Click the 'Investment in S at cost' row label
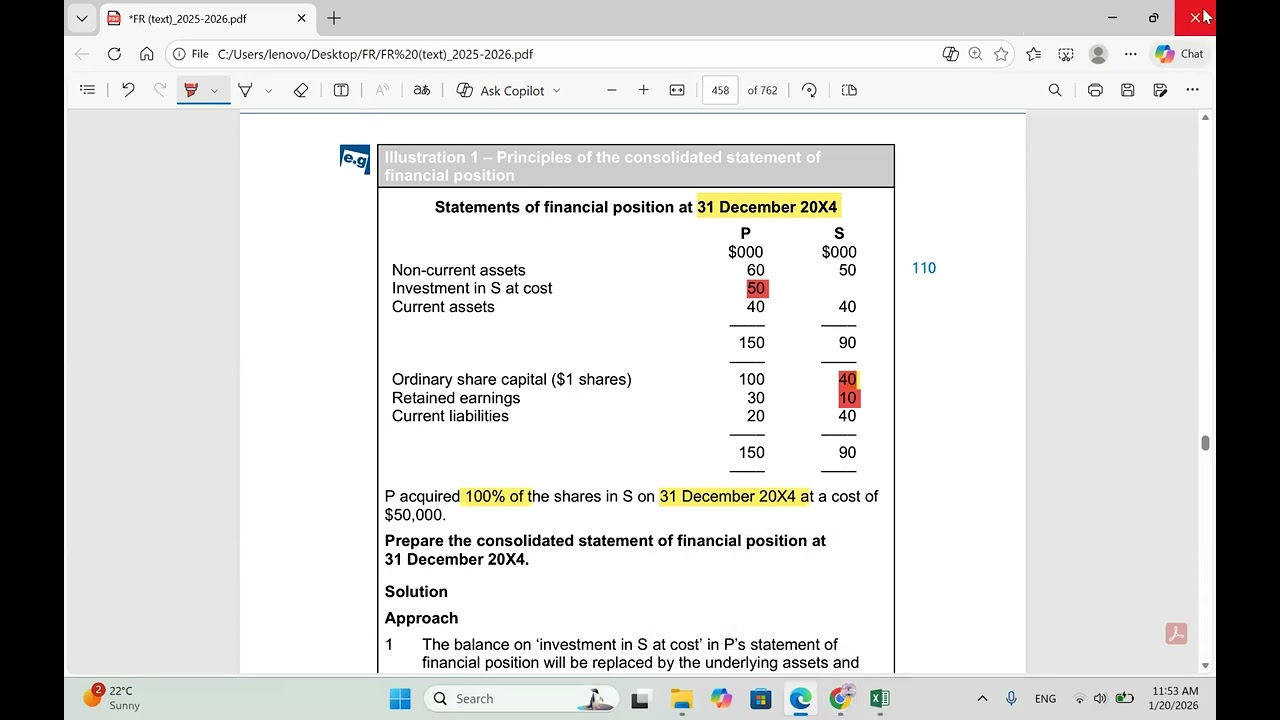 pos(472,288)
